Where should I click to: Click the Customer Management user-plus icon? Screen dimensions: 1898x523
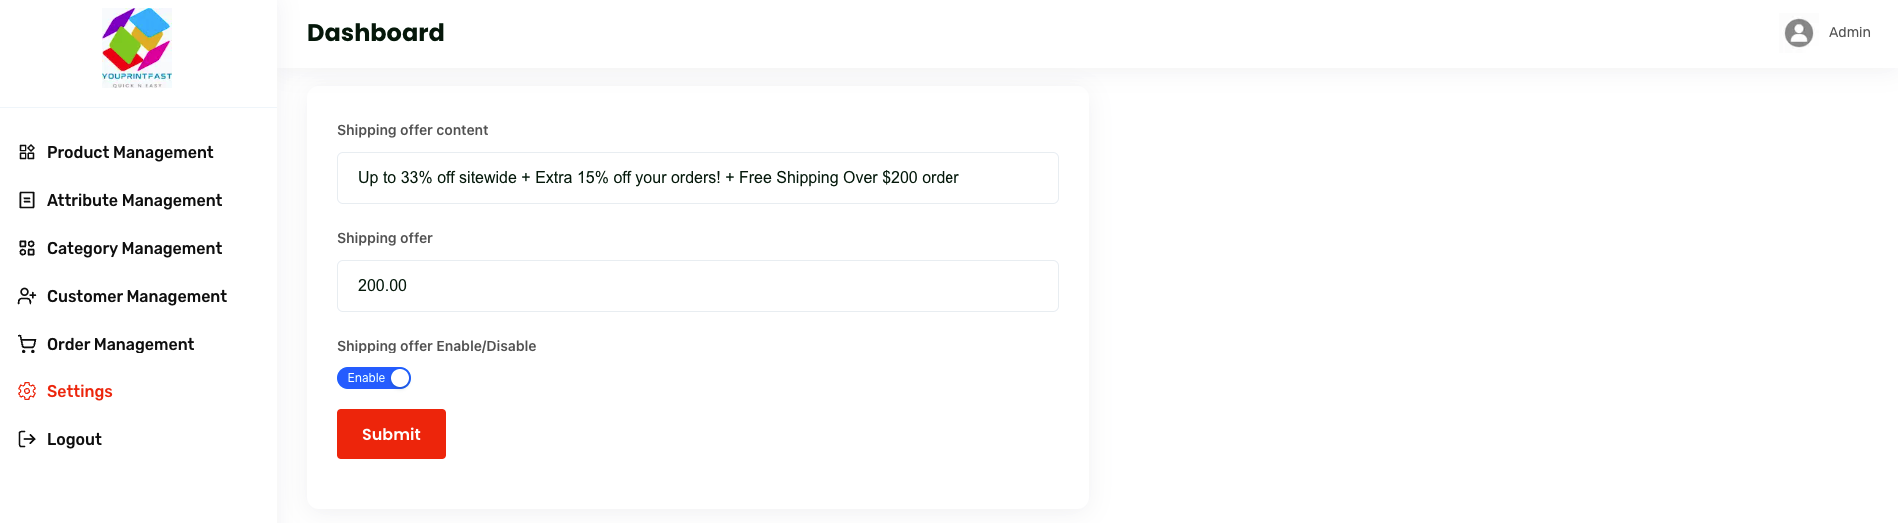[x=27, y=296]
